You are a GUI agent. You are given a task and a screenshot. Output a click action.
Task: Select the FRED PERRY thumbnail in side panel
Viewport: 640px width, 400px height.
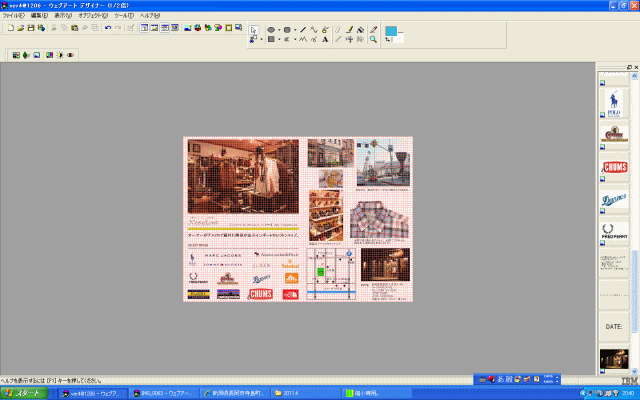(614, 231)
